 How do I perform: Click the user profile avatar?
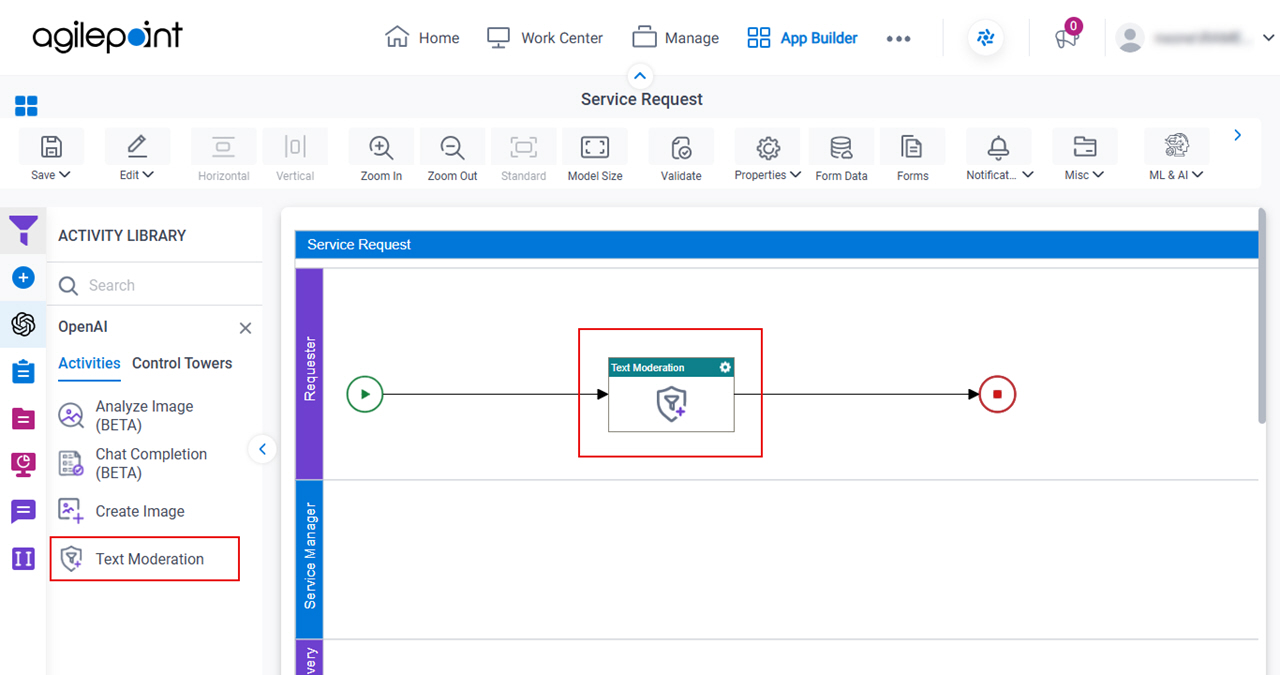click(x=1130, y=38)
